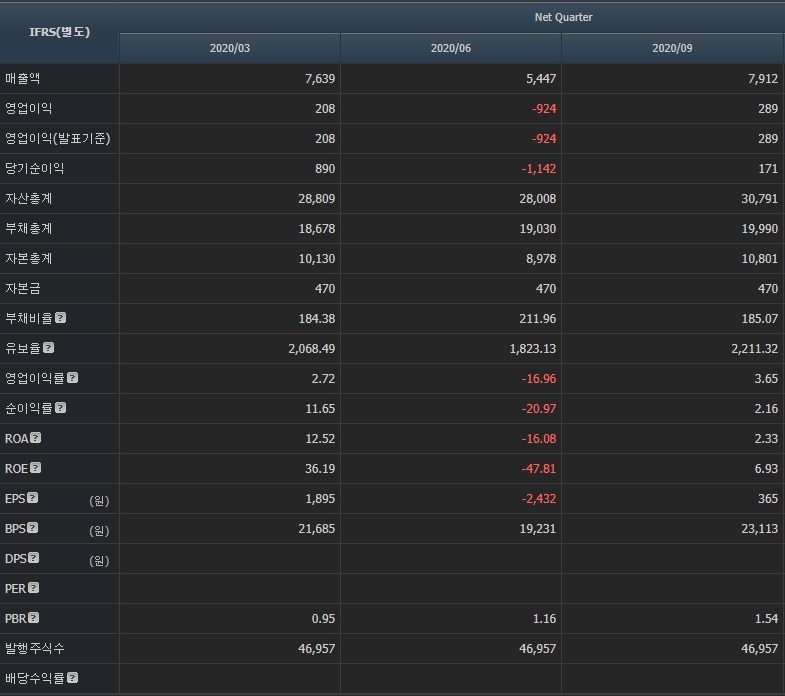Open the PER help icon

(34, 588)
